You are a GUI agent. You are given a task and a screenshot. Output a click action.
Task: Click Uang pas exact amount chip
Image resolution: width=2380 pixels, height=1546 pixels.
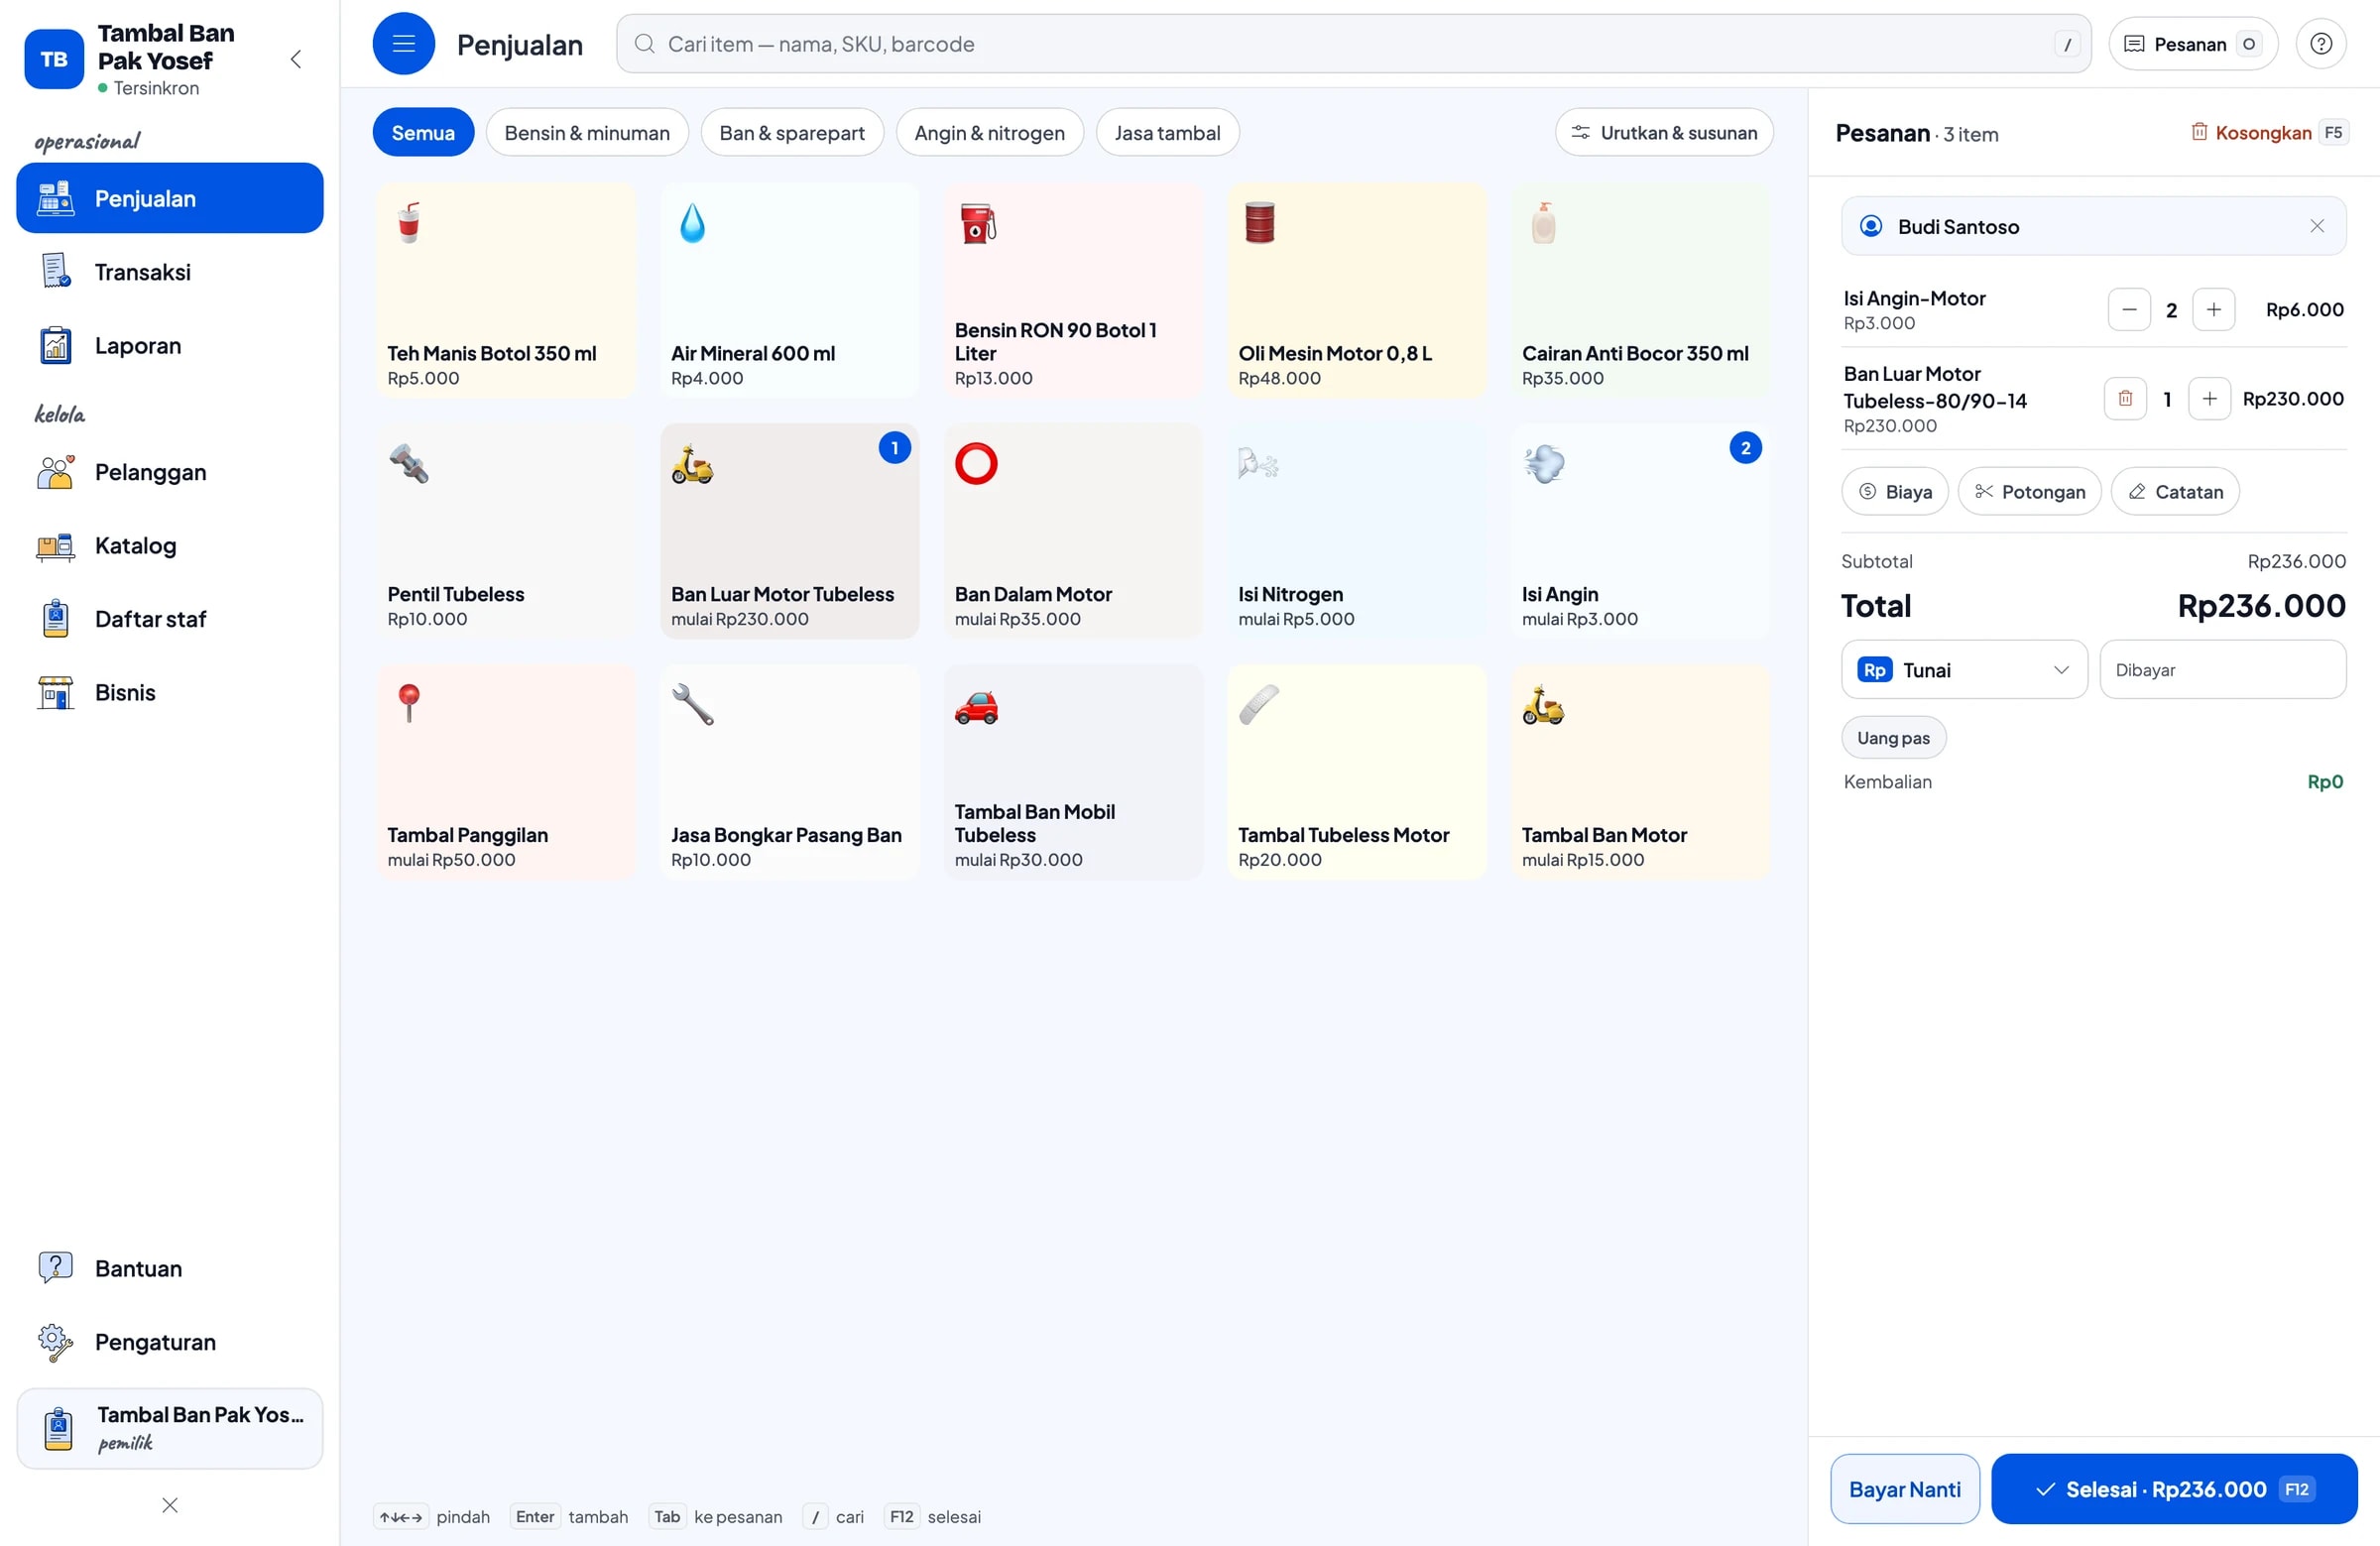coord(1893,738)
